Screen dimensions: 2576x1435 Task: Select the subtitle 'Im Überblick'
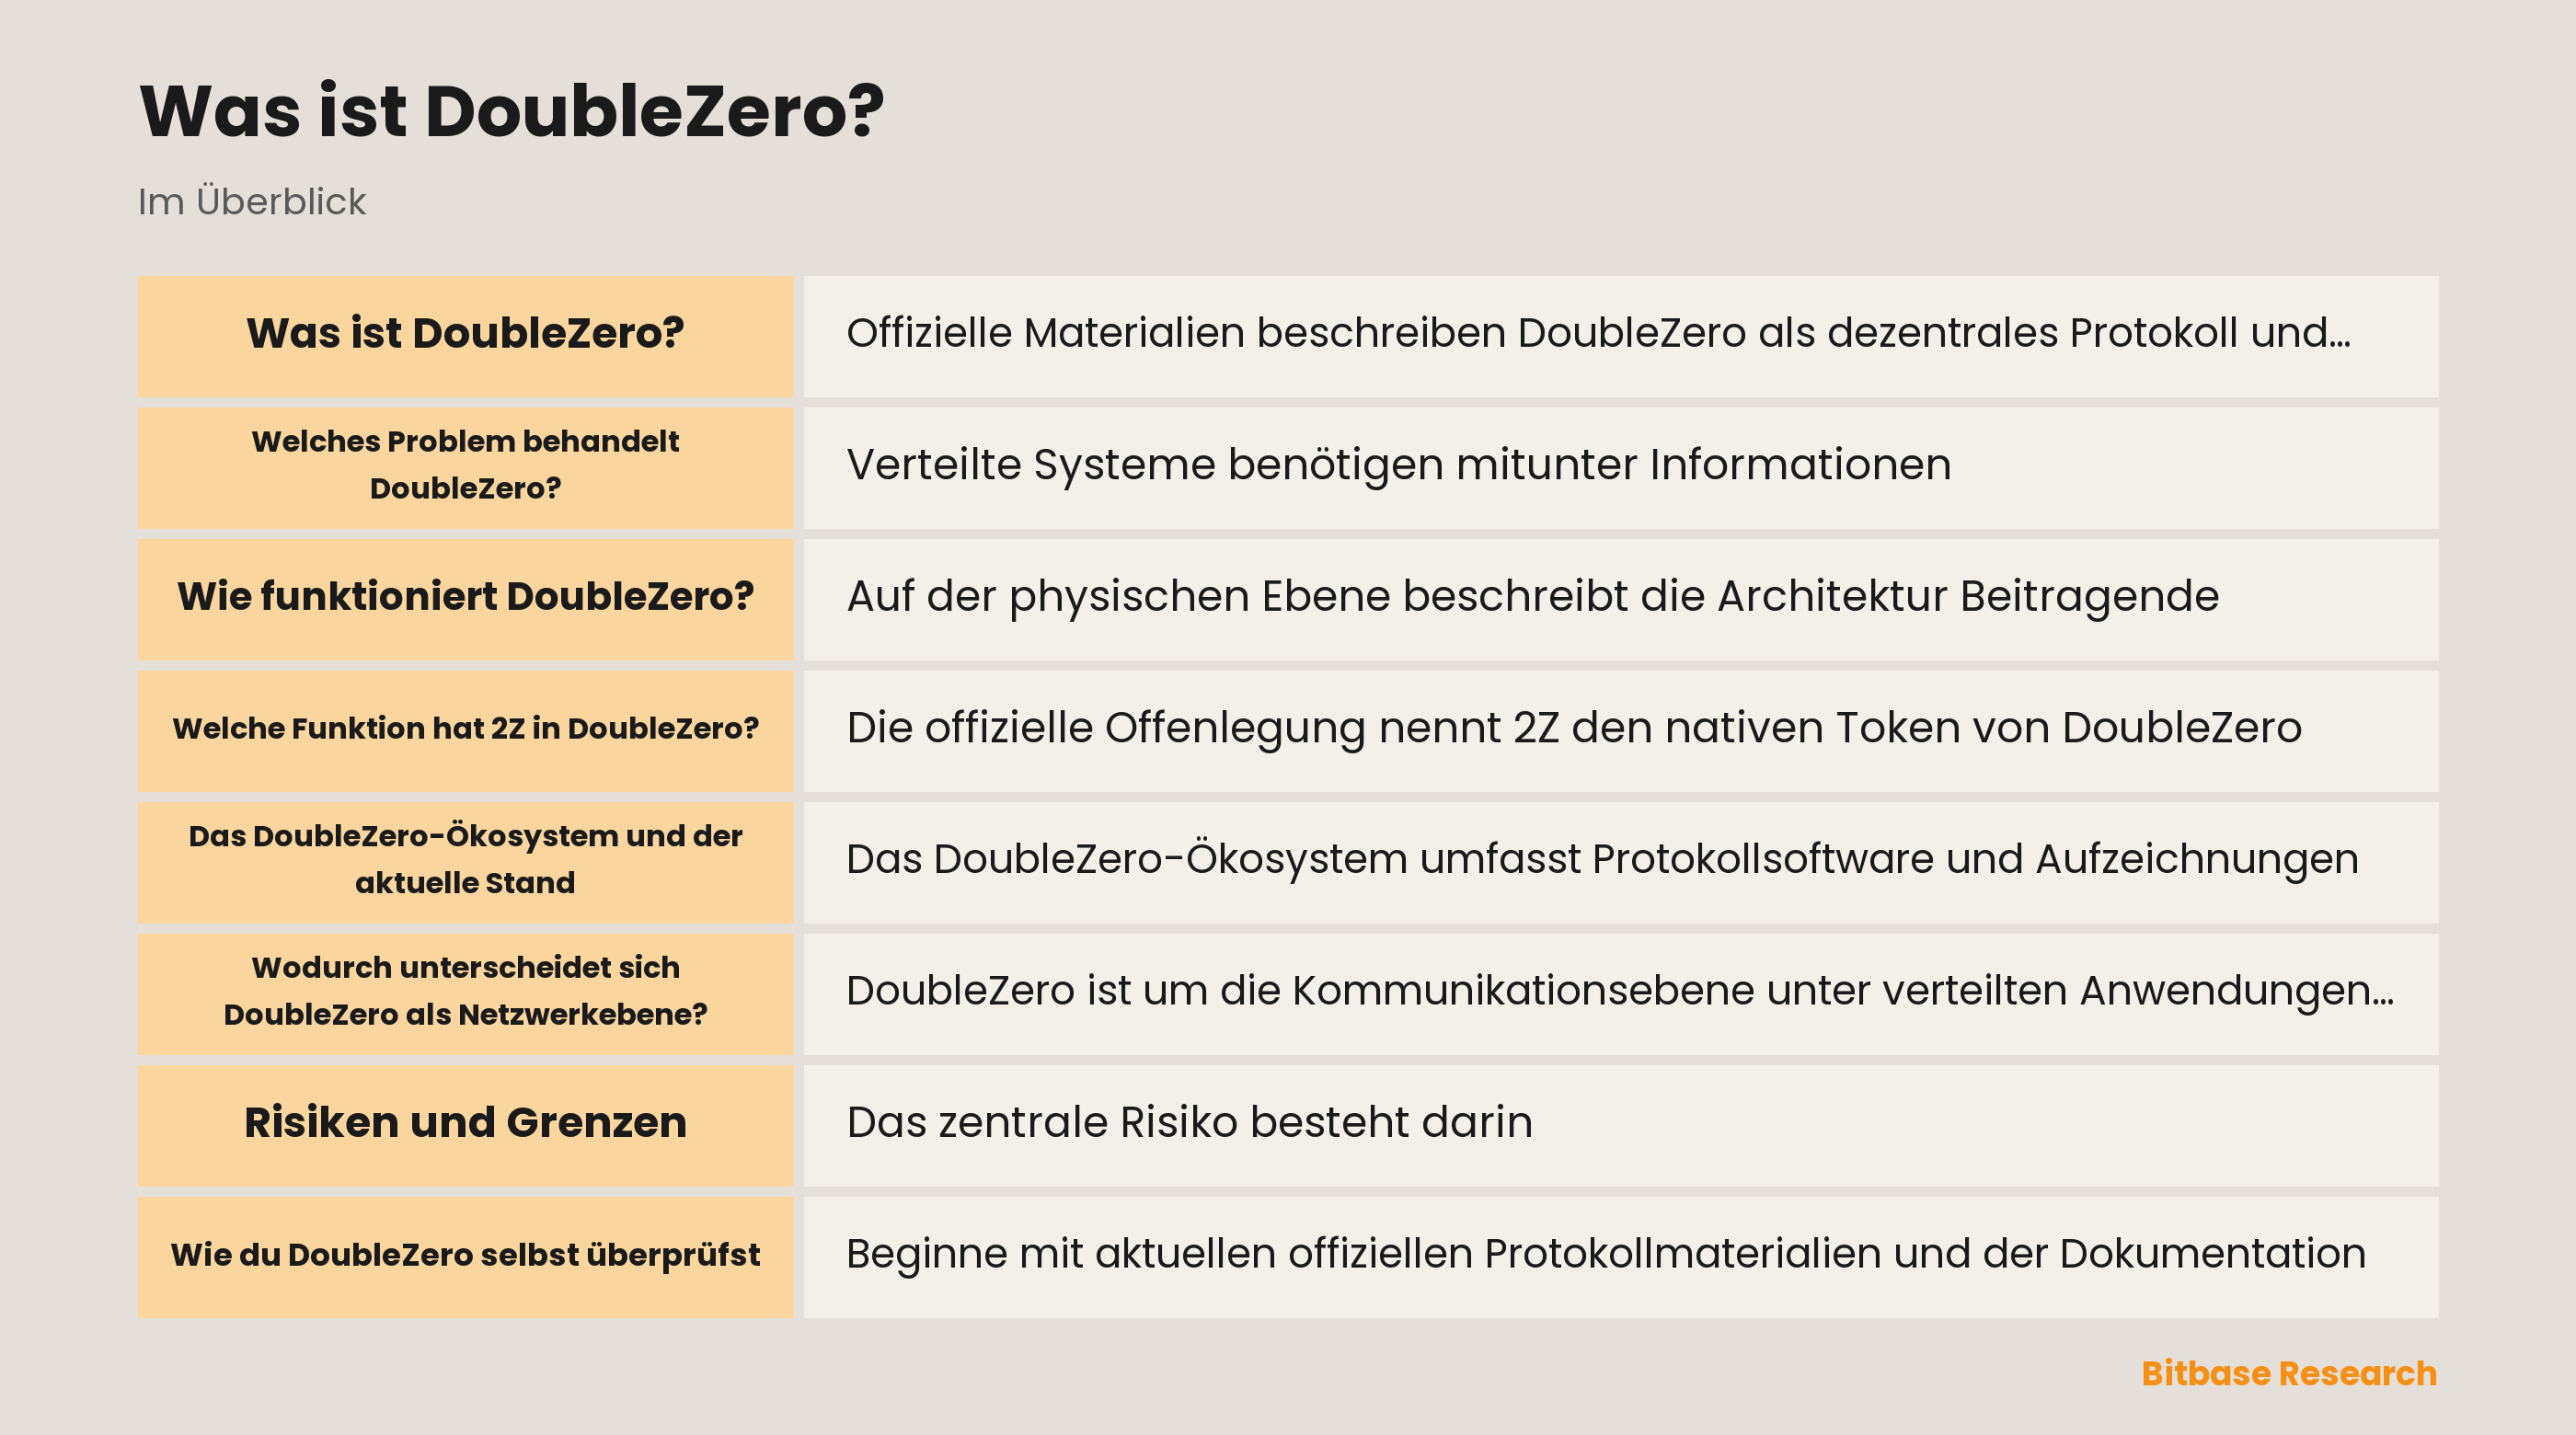click(252, 201)
